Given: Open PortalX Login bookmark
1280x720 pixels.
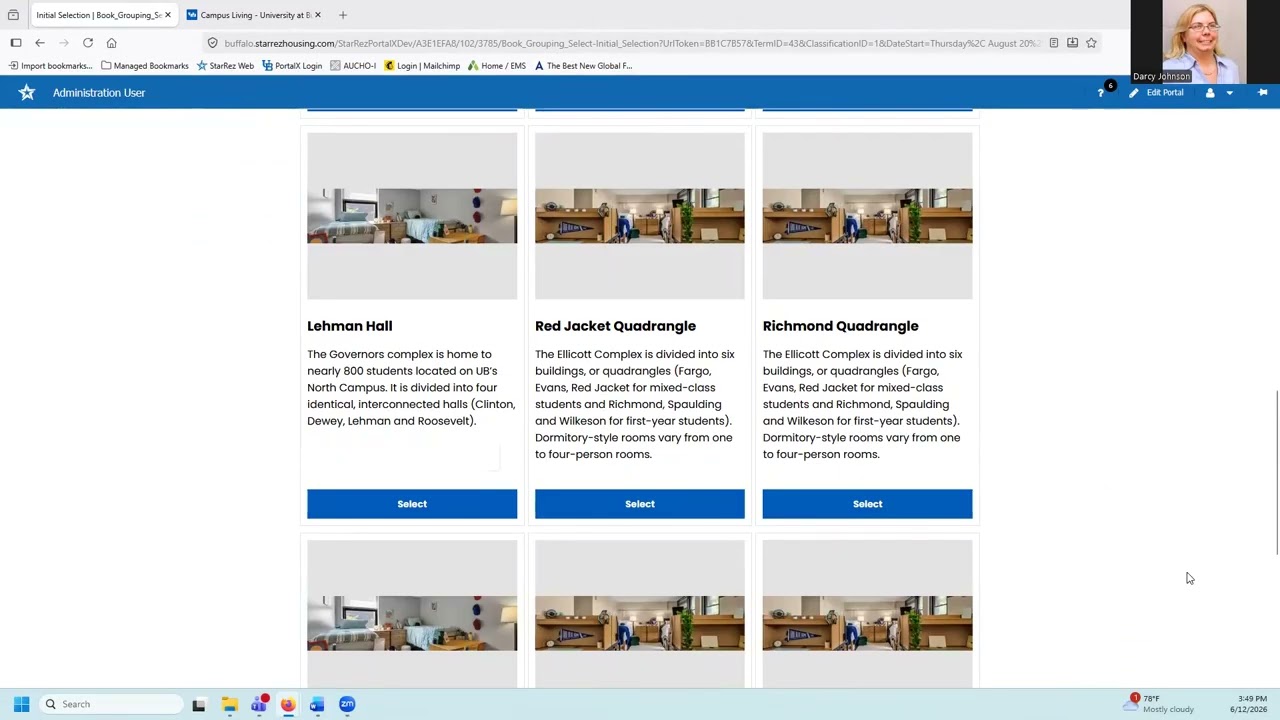Looking at the screenshot, I should click(292, 66).
